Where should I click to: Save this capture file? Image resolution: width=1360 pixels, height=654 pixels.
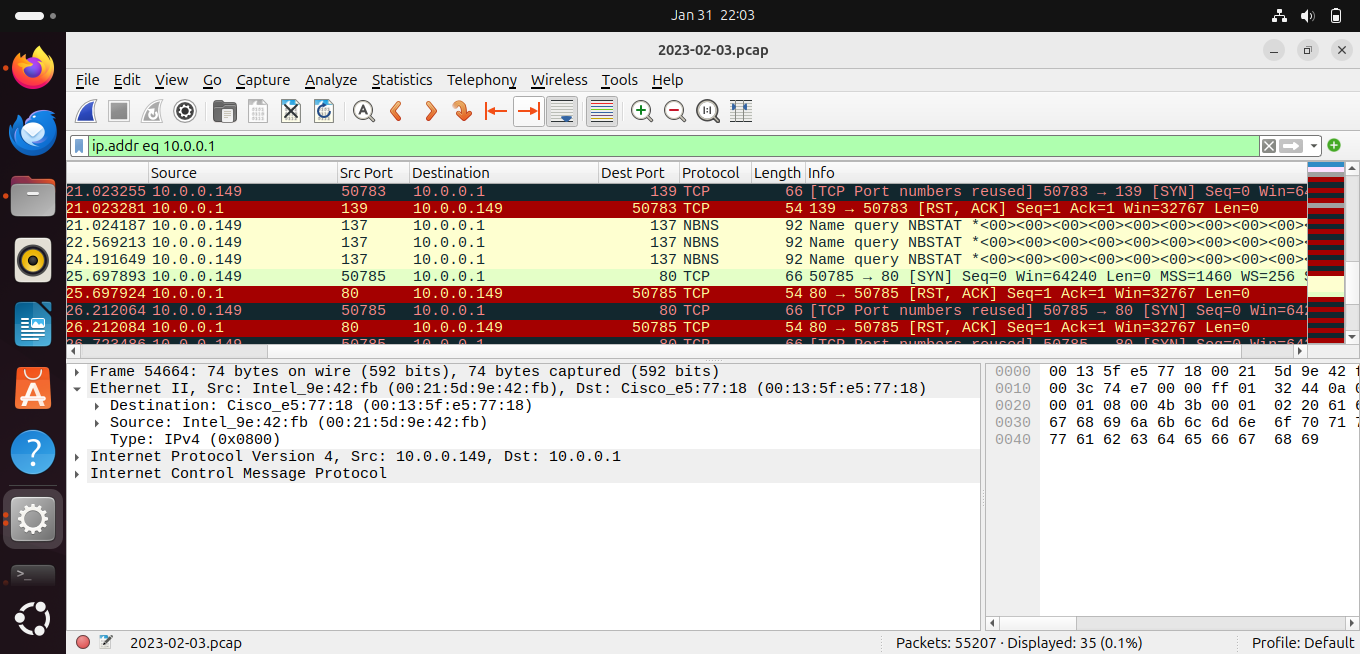pos(258,111)
